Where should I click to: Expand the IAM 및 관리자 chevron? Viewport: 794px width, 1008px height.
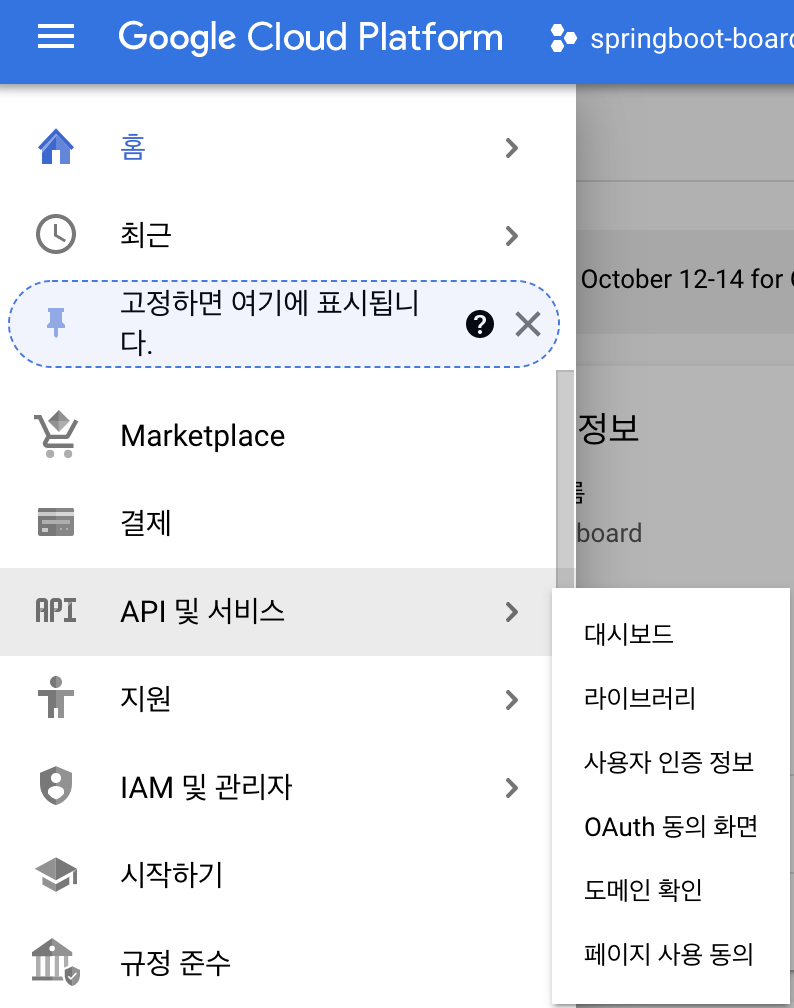click(512, 788)
